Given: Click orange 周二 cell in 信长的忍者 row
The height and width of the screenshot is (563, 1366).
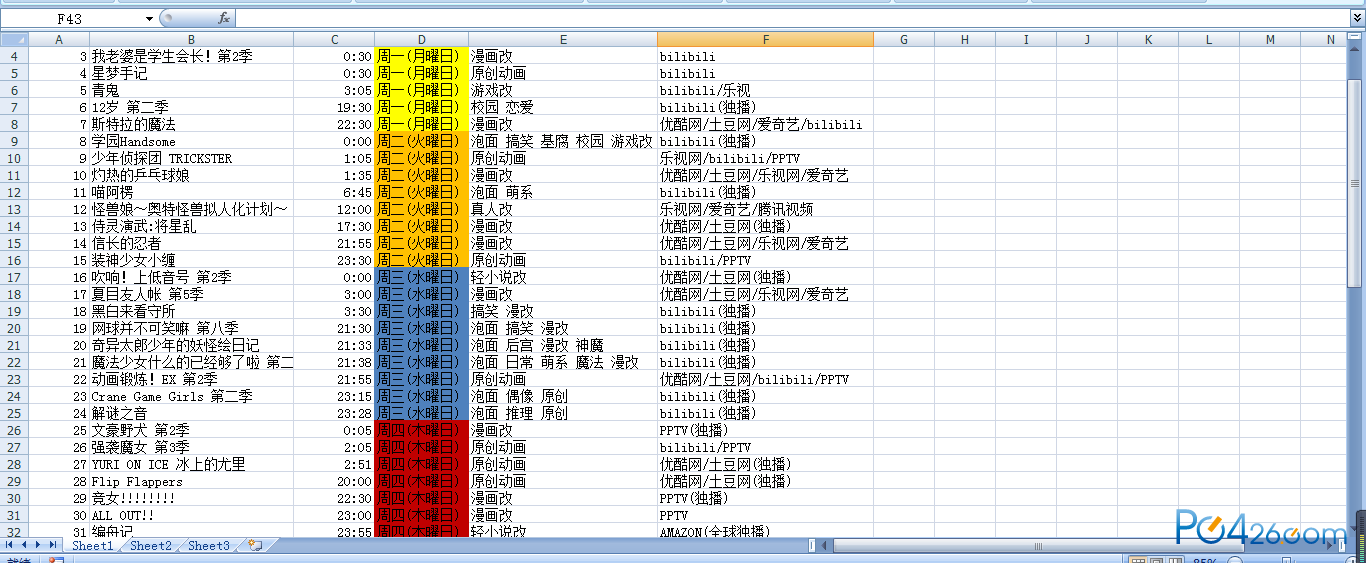Looking at the screenshot, I should [421, 244].
